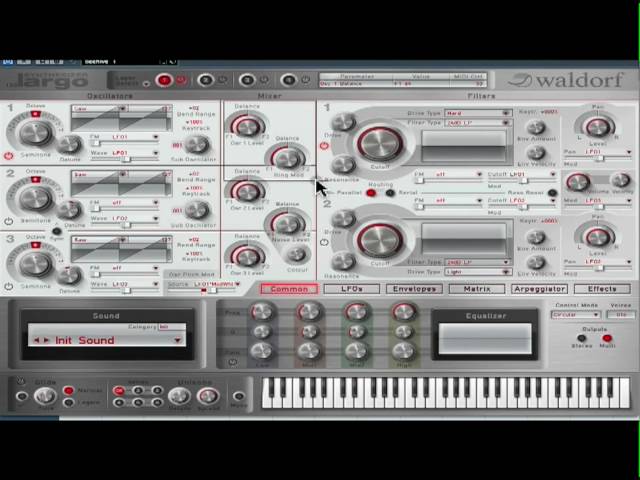Click Filter 1 Env Amount knob
640x480 pixels.
click(536, 127)
